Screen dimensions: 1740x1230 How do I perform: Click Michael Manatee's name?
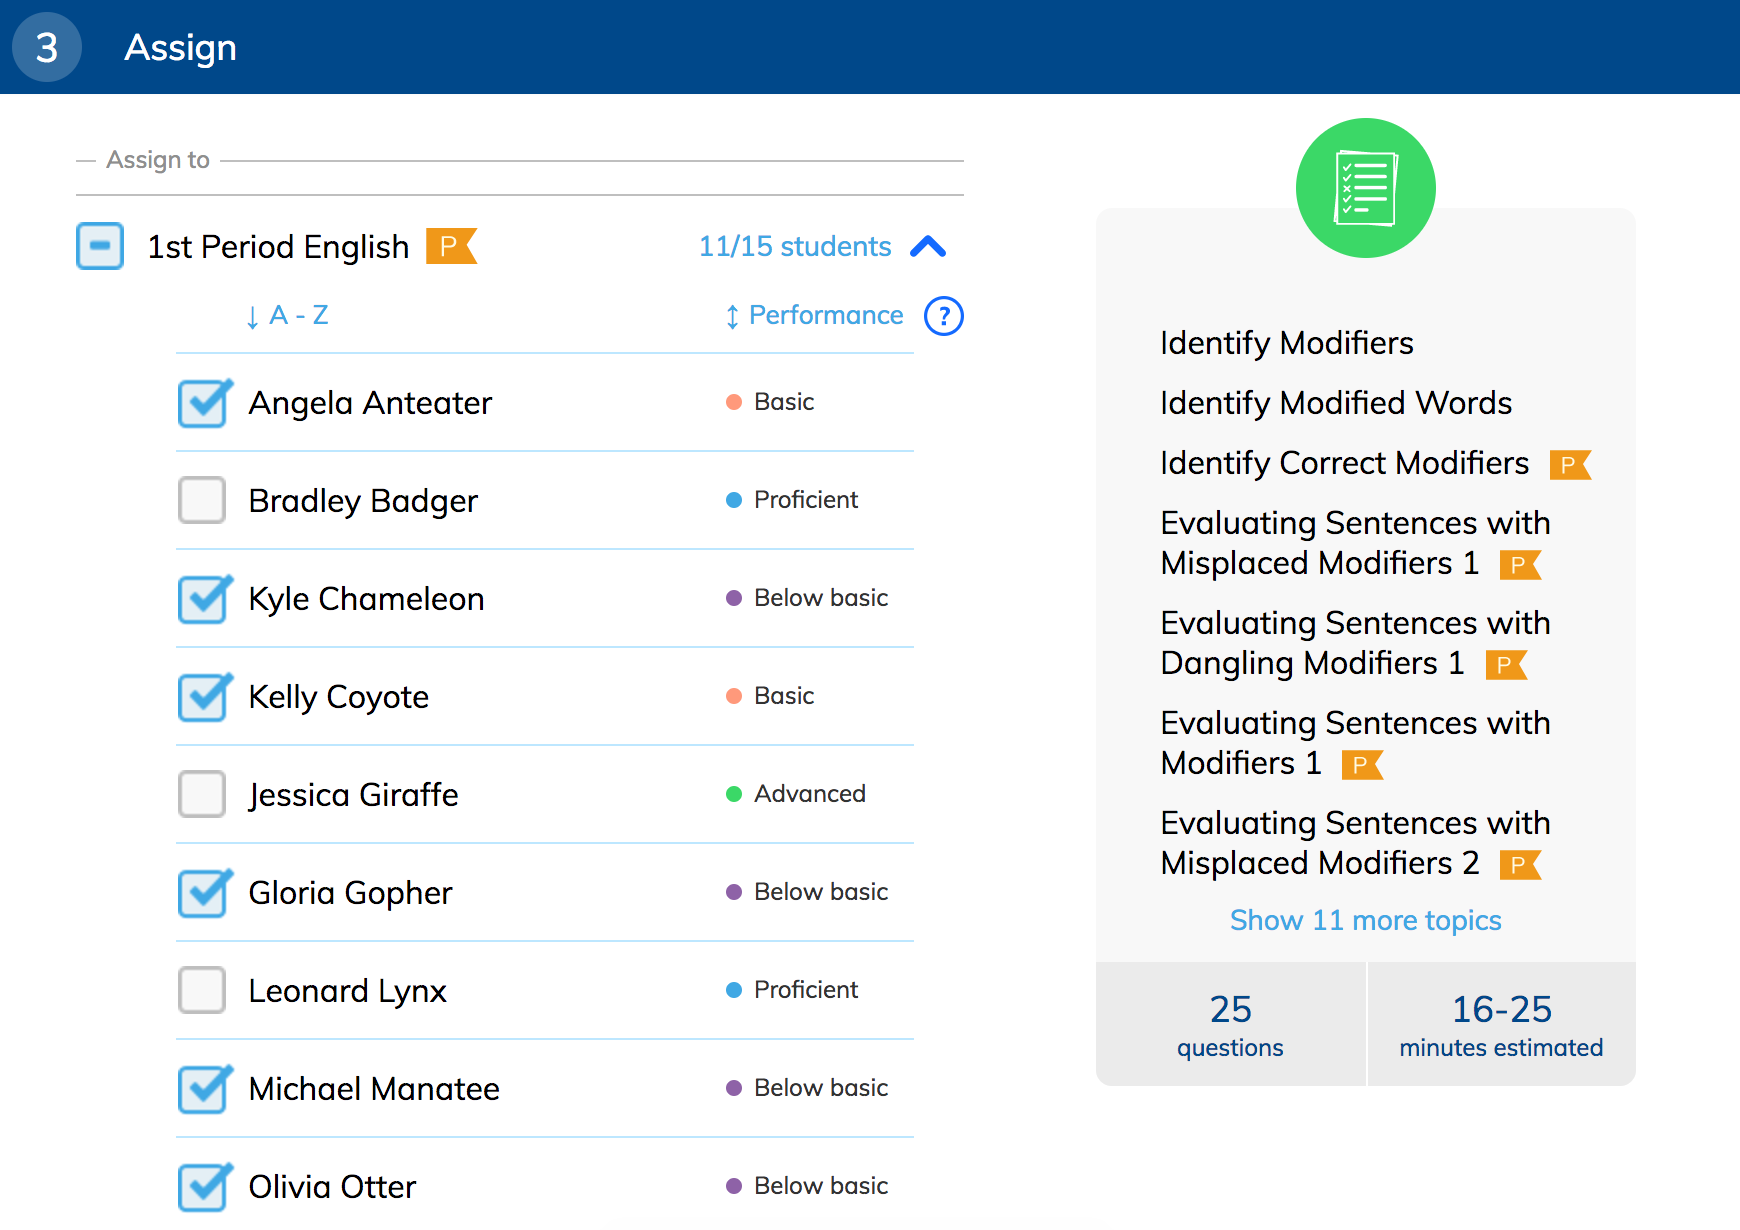point(374,1089)
